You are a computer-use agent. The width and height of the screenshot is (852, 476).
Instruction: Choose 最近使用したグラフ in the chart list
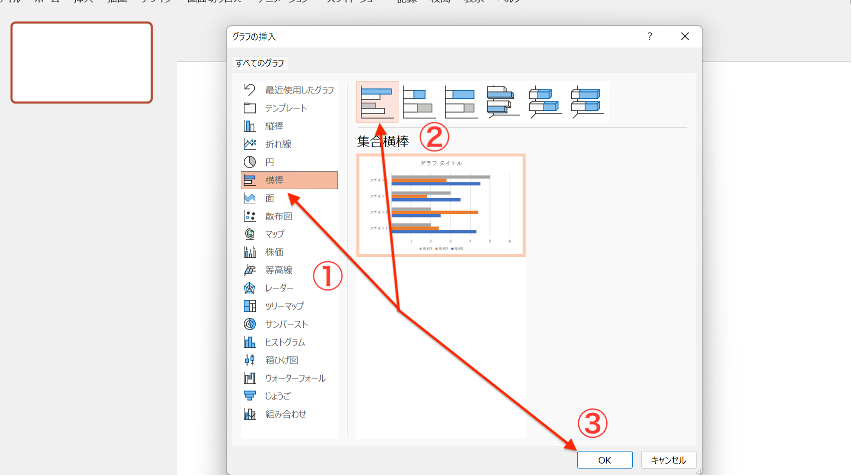click(x=289, y=90)
